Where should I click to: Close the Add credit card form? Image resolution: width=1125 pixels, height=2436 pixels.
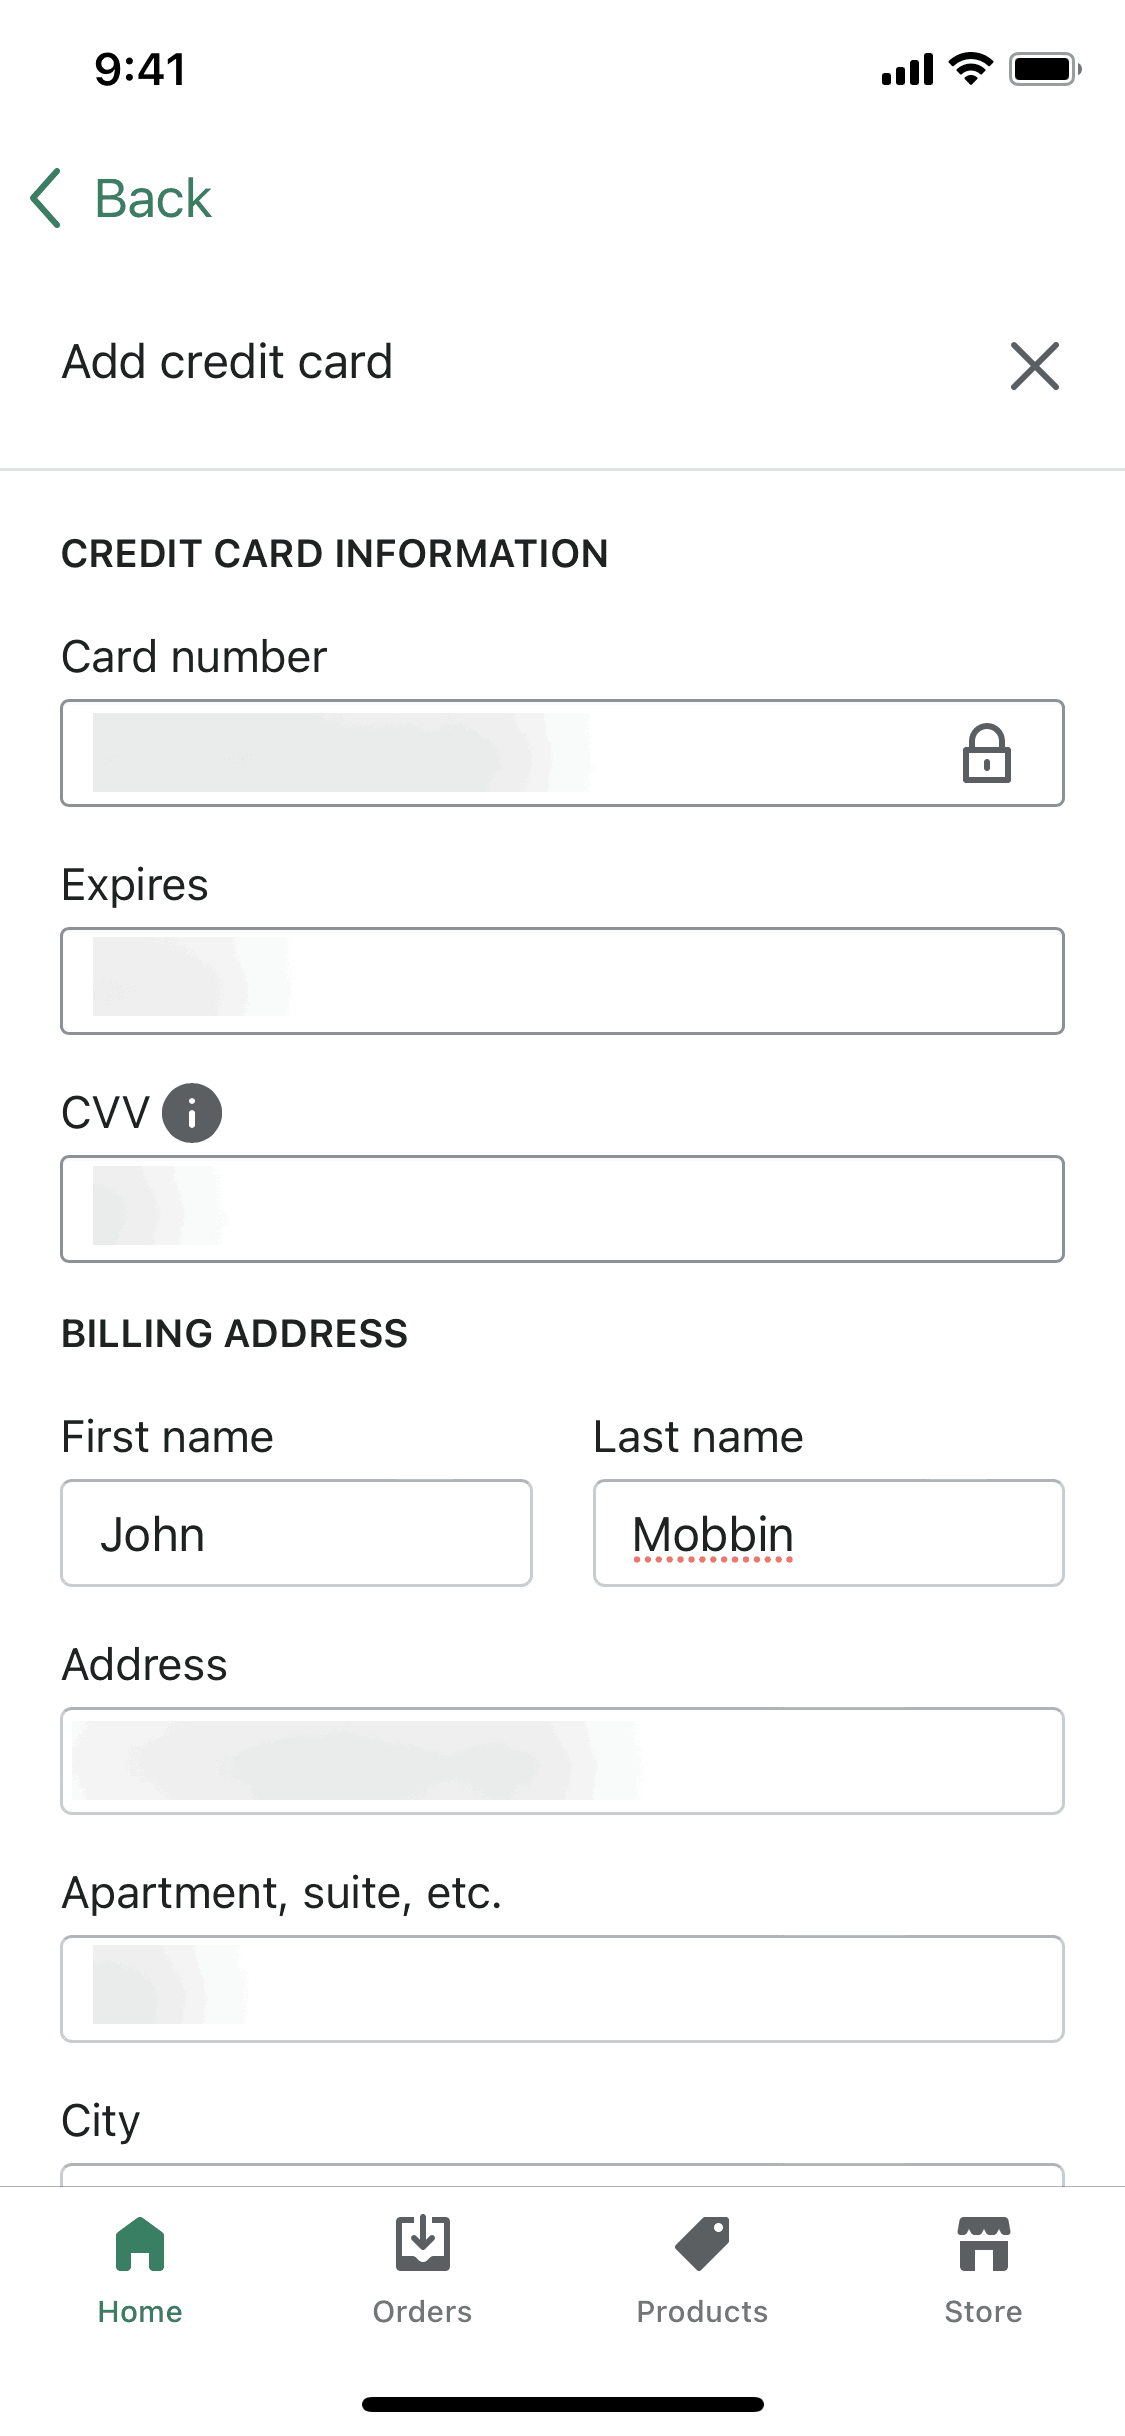coord(1034,366)
